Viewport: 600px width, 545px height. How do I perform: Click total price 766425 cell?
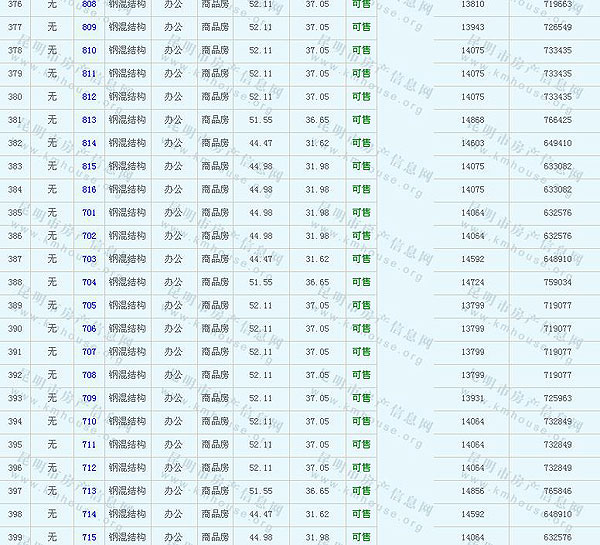(557, 120)
